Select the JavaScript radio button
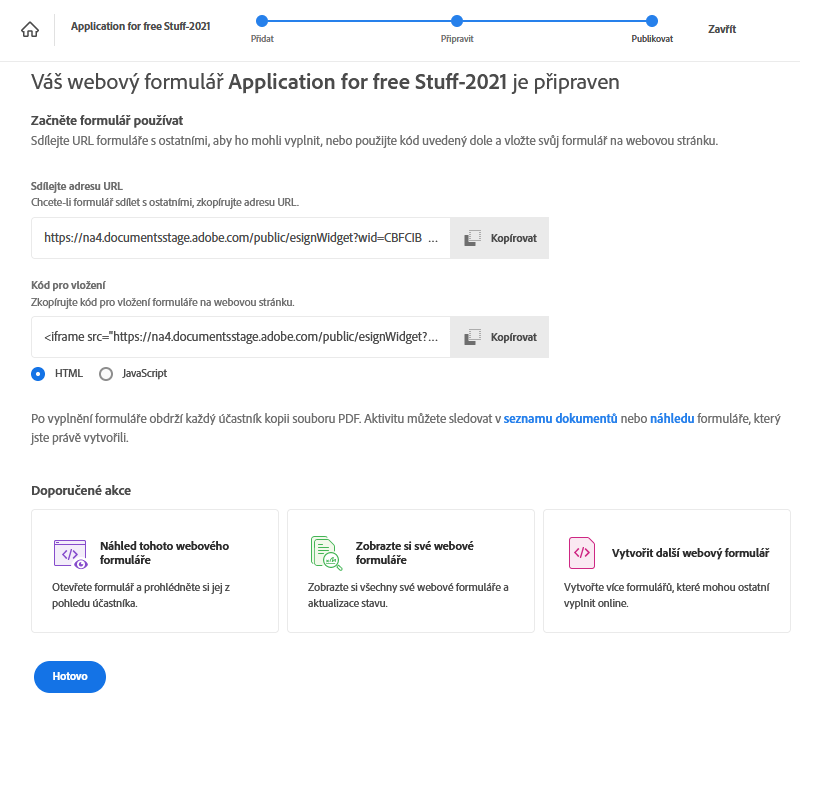 point(106,374)
